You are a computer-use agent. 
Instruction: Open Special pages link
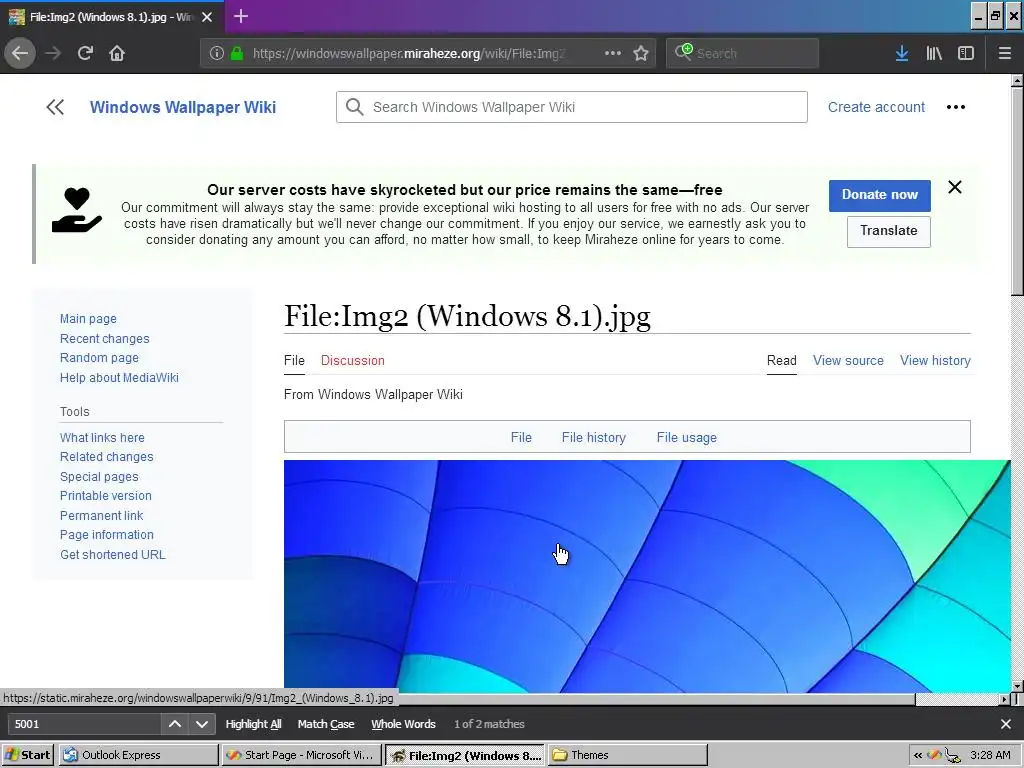[x=99, y=477]
